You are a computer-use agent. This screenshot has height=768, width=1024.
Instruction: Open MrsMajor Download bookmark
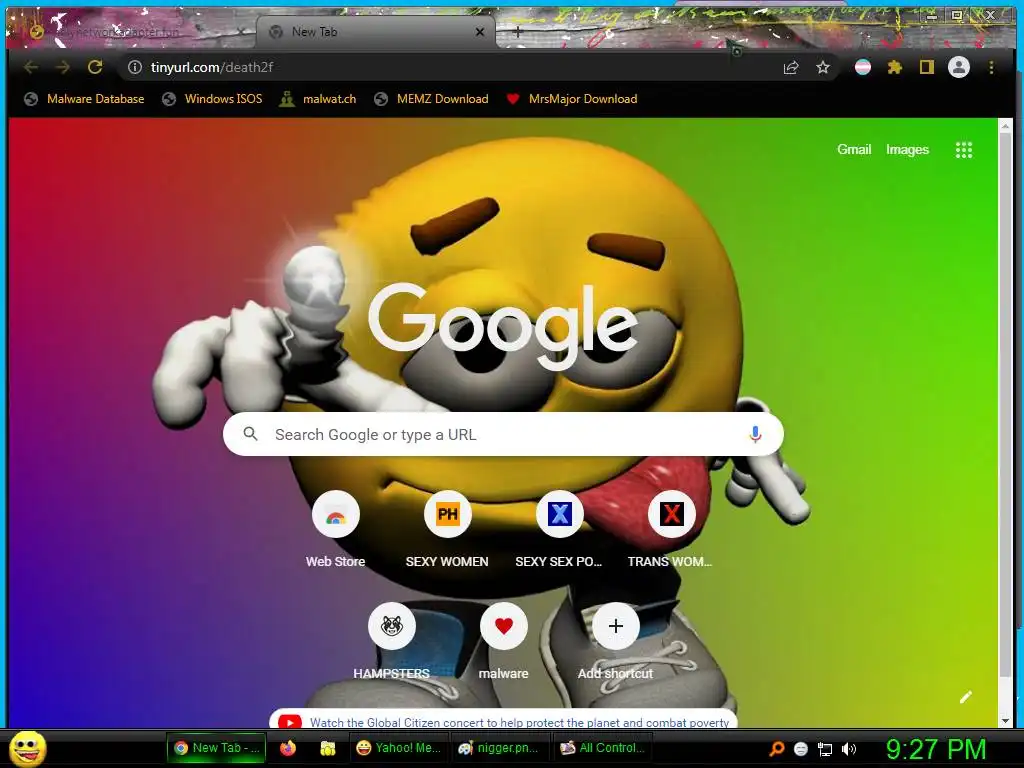pyautogui.click(x=572, y=99)
